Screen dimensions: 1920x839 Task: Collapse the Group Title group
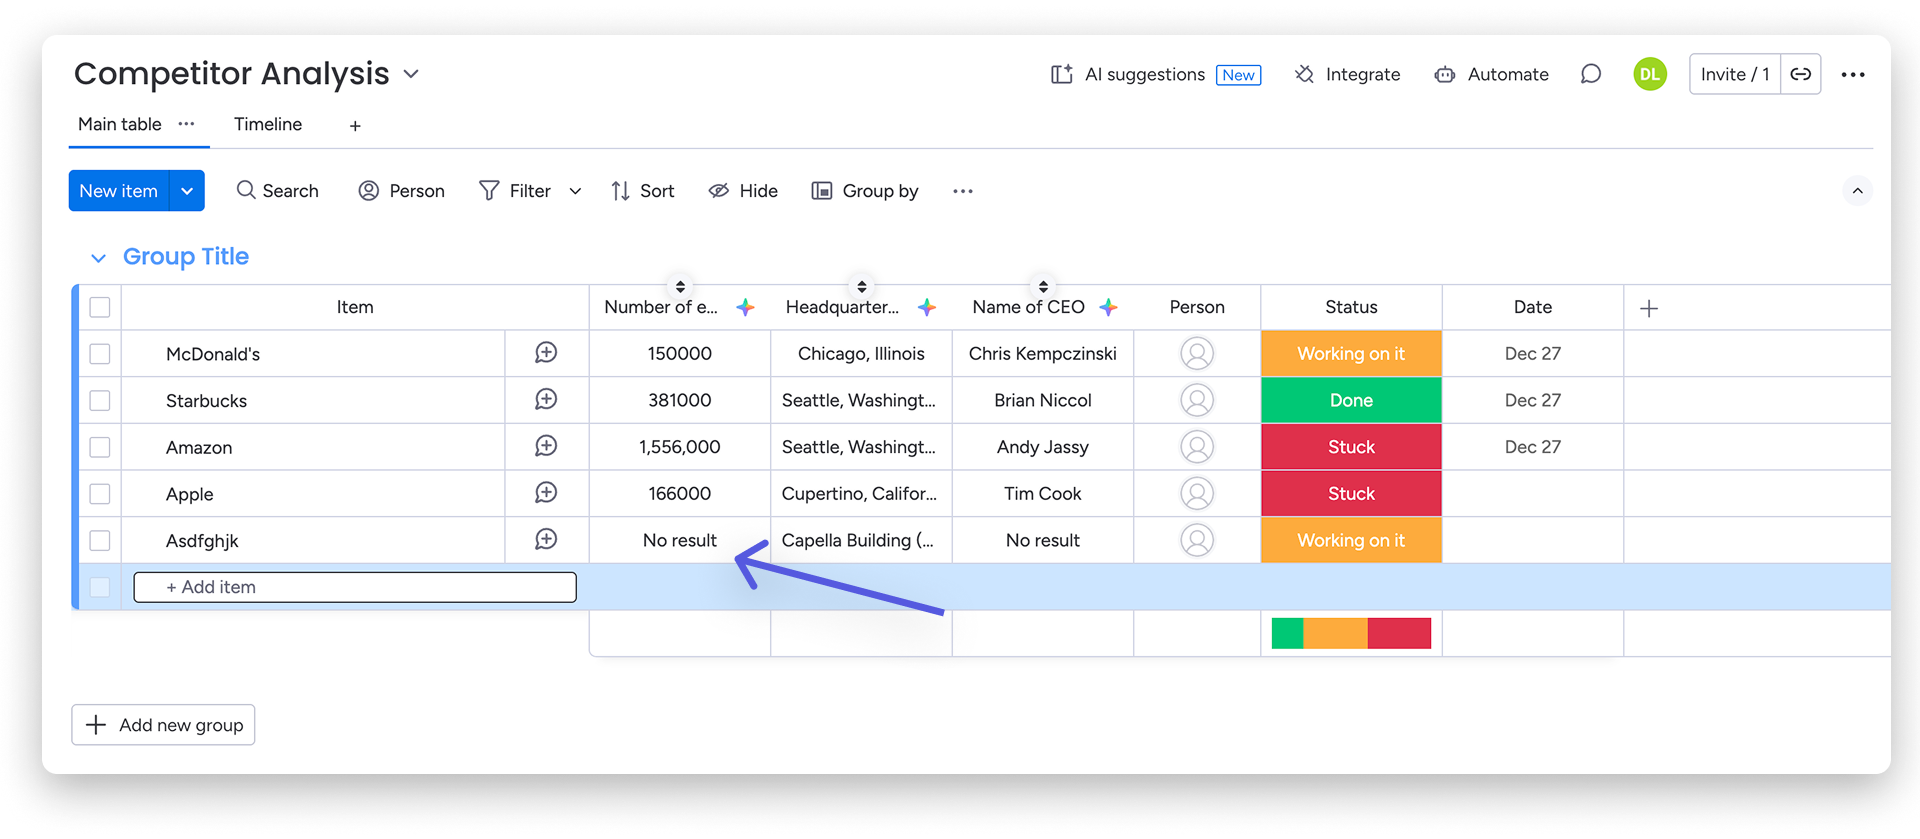[98, 258]
